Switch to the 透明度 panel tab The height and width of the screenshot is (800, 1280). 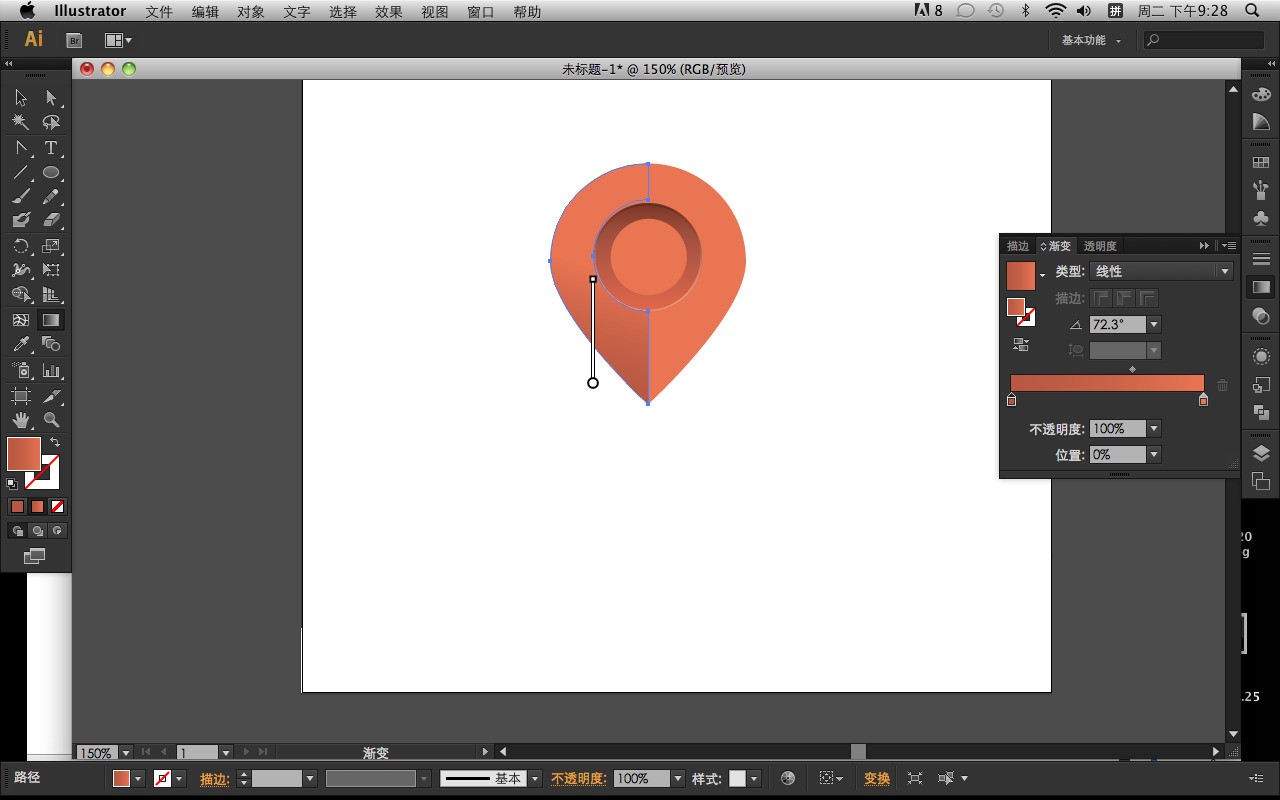click(x=1100, y=246)
